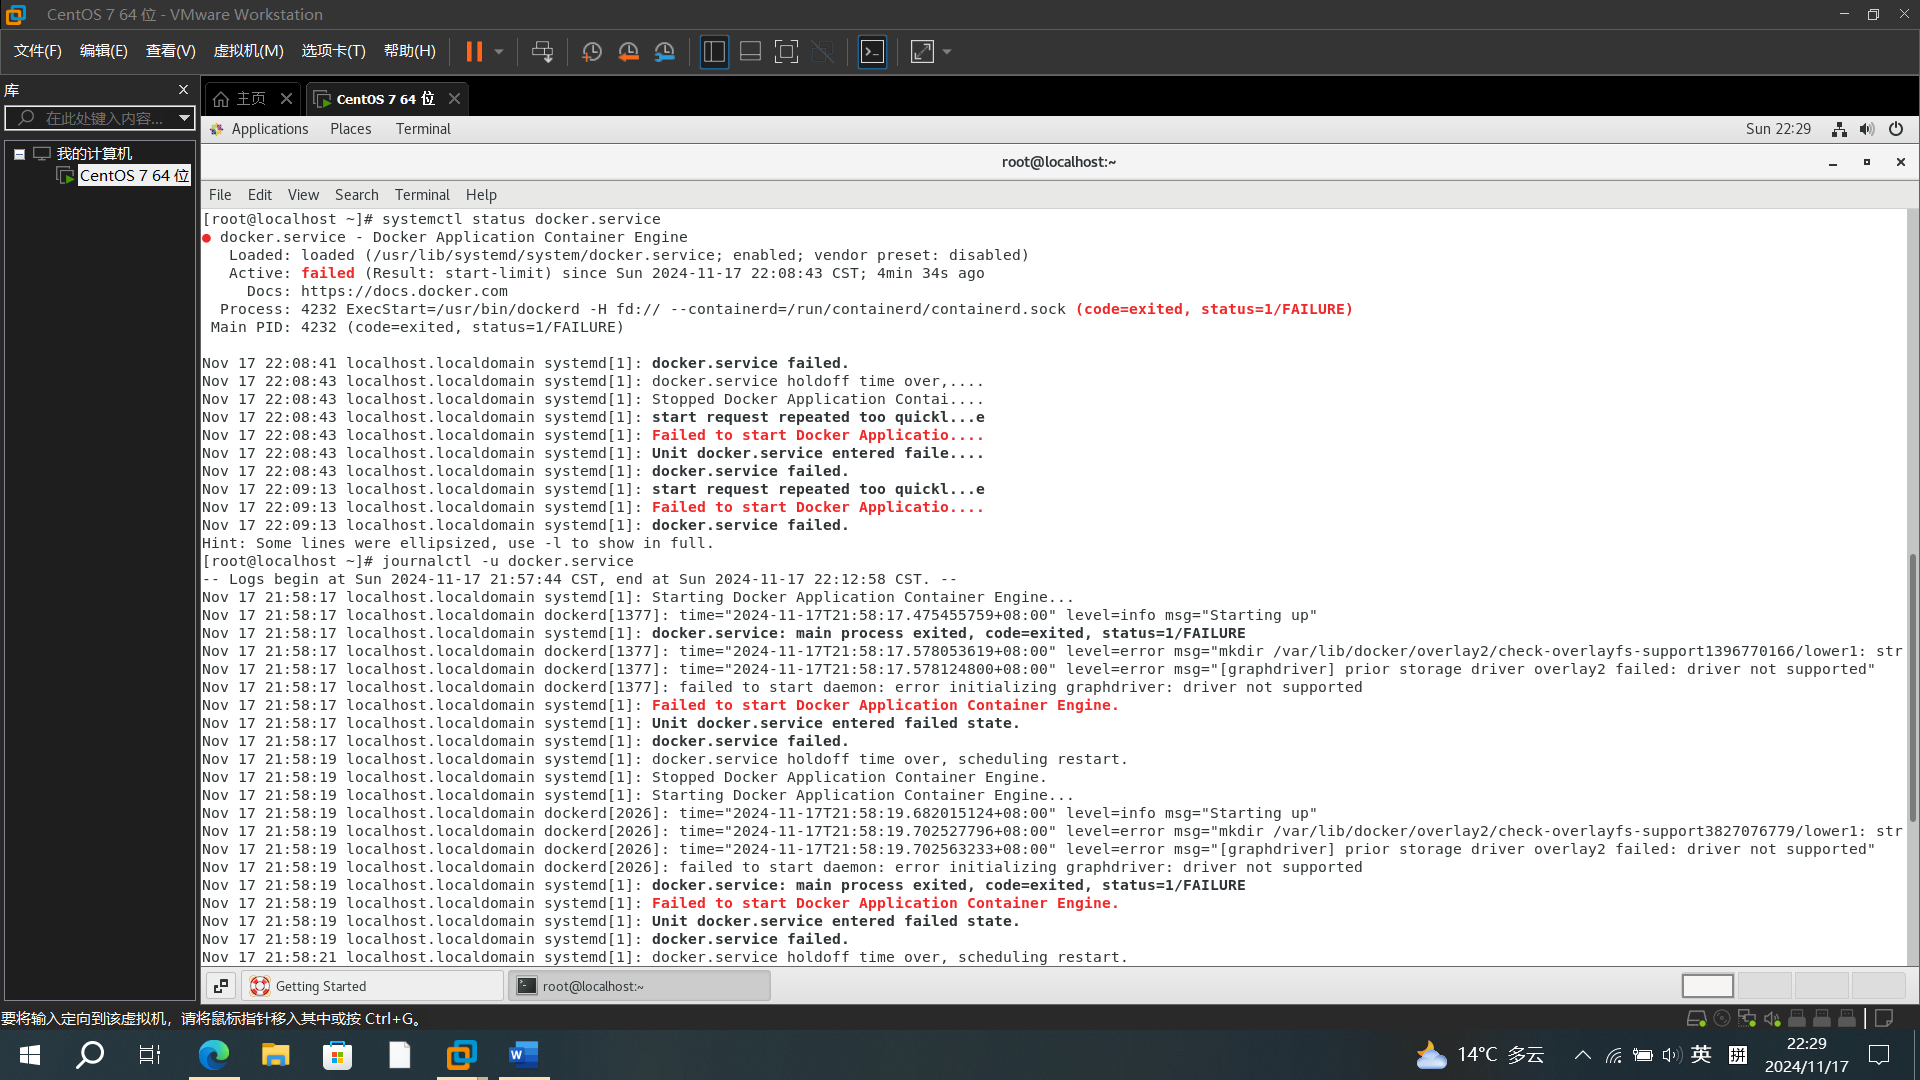Open the terminal's Terminal menu
The width and height of the screenshot is (1920, 1080).
click(x=422, y=195)
